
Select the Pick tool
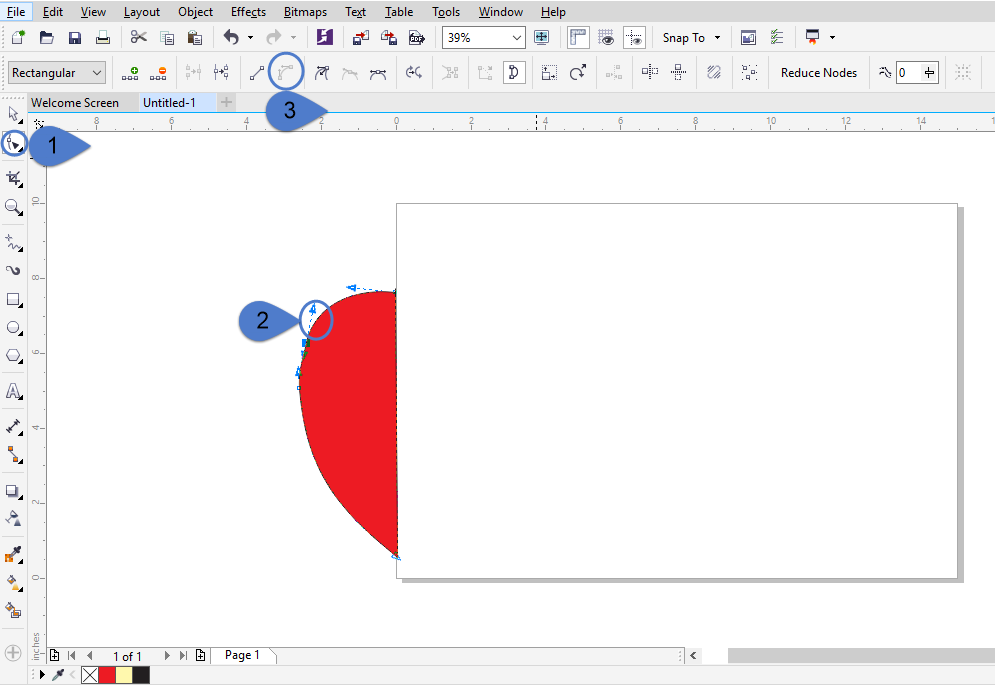[13, 114]
